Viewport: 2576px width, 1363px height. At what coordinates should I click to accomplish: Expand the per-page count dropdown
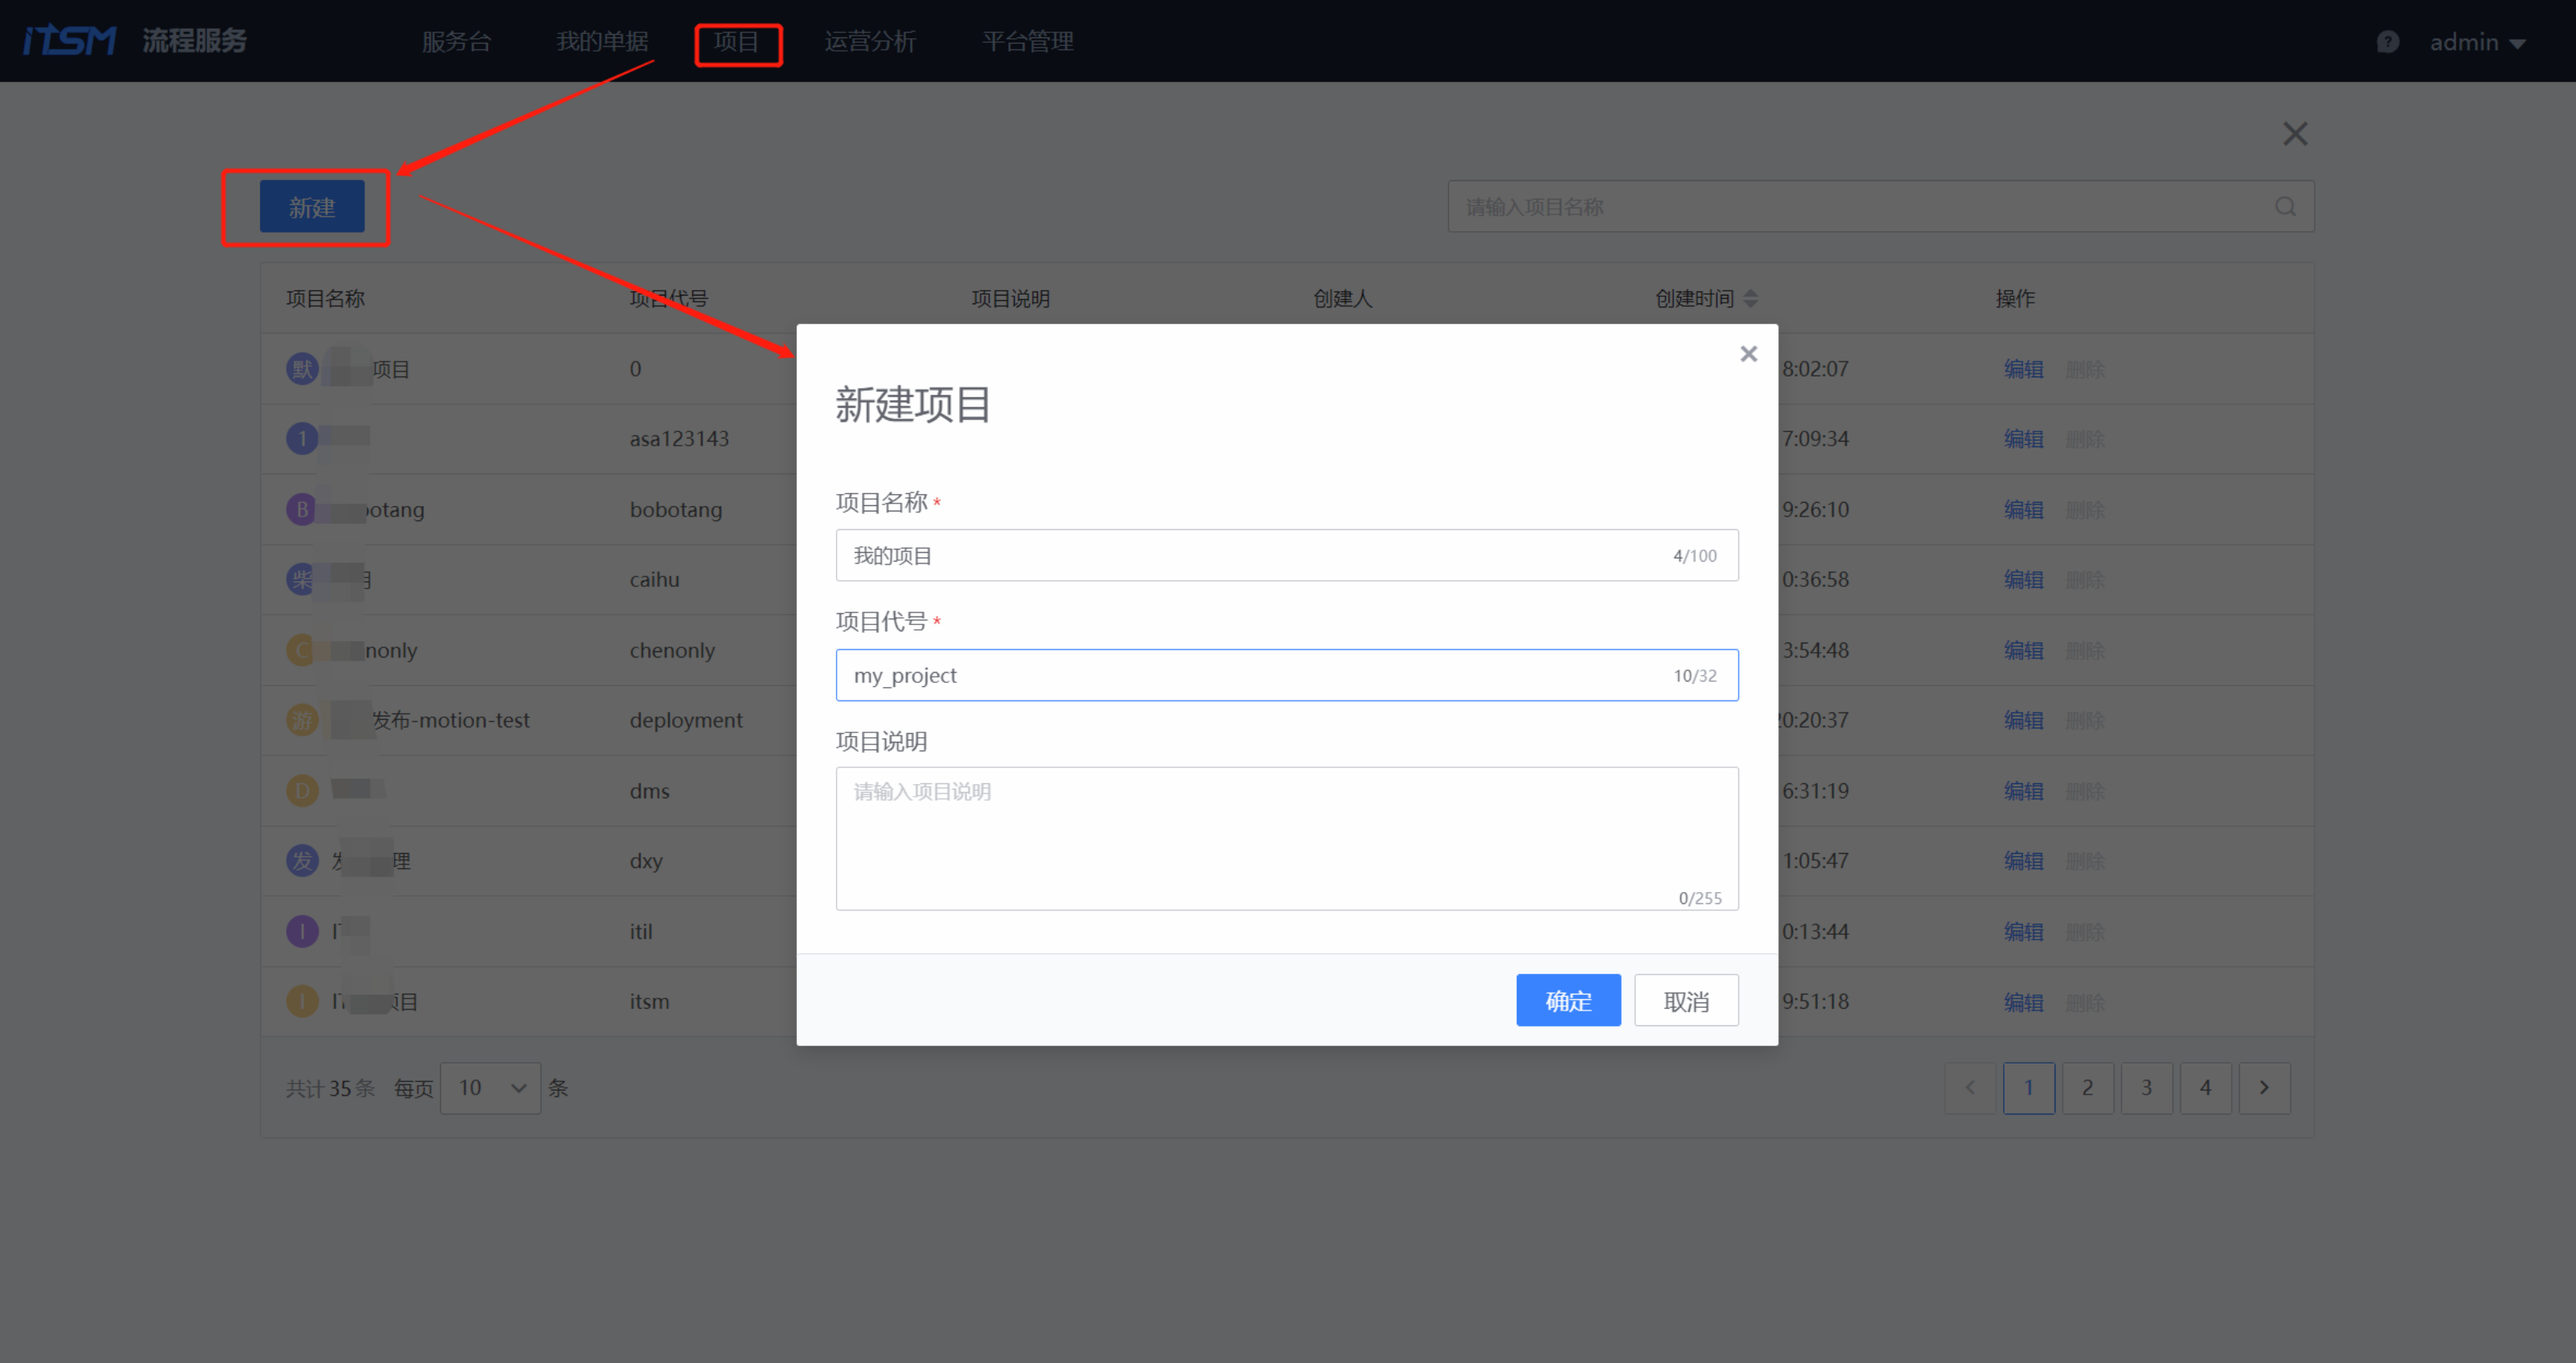(x=490, y=1088)
